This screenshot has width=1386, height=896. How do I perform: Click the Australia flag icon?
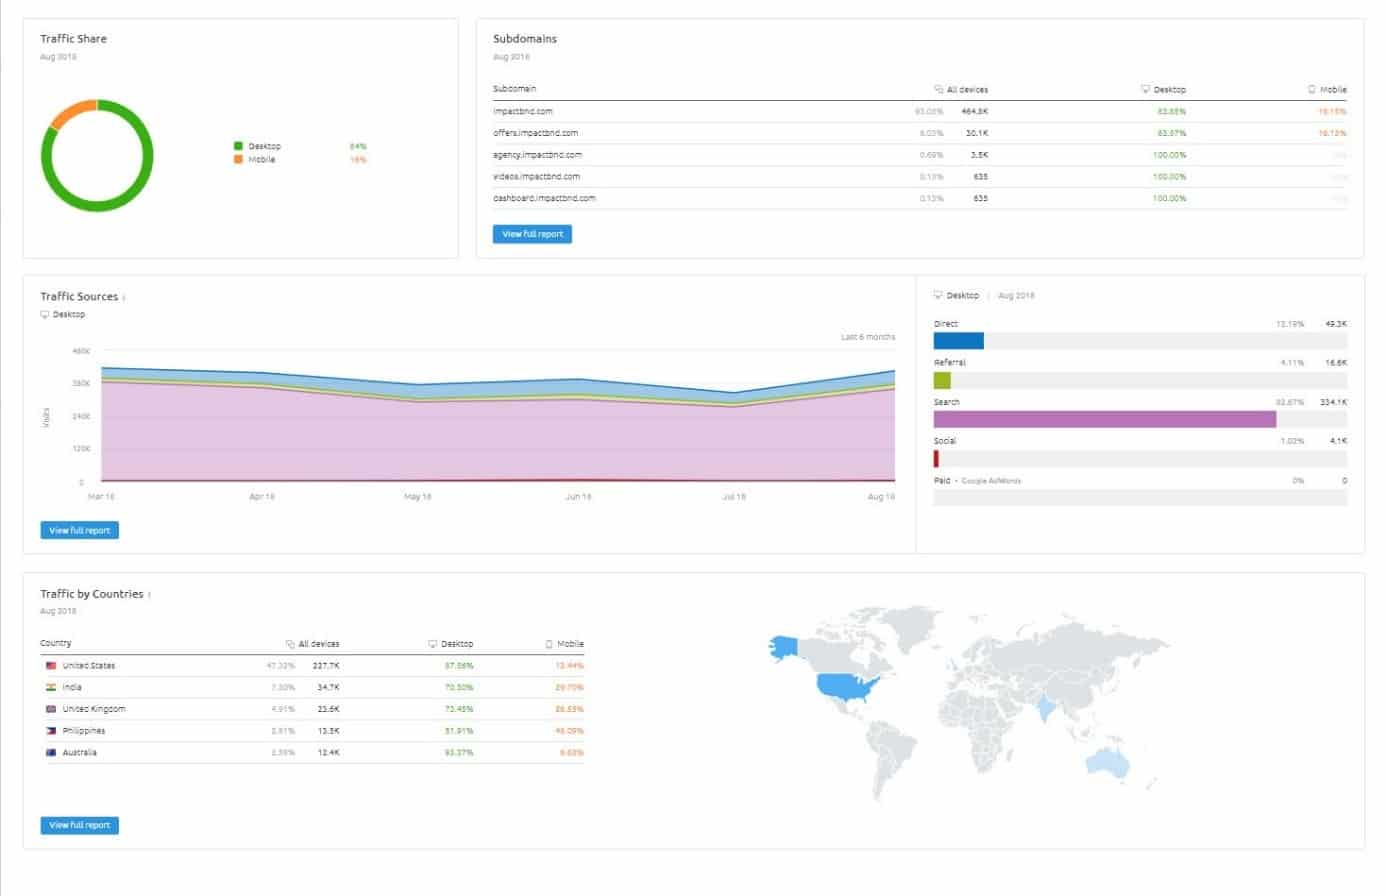coord(51,752)
